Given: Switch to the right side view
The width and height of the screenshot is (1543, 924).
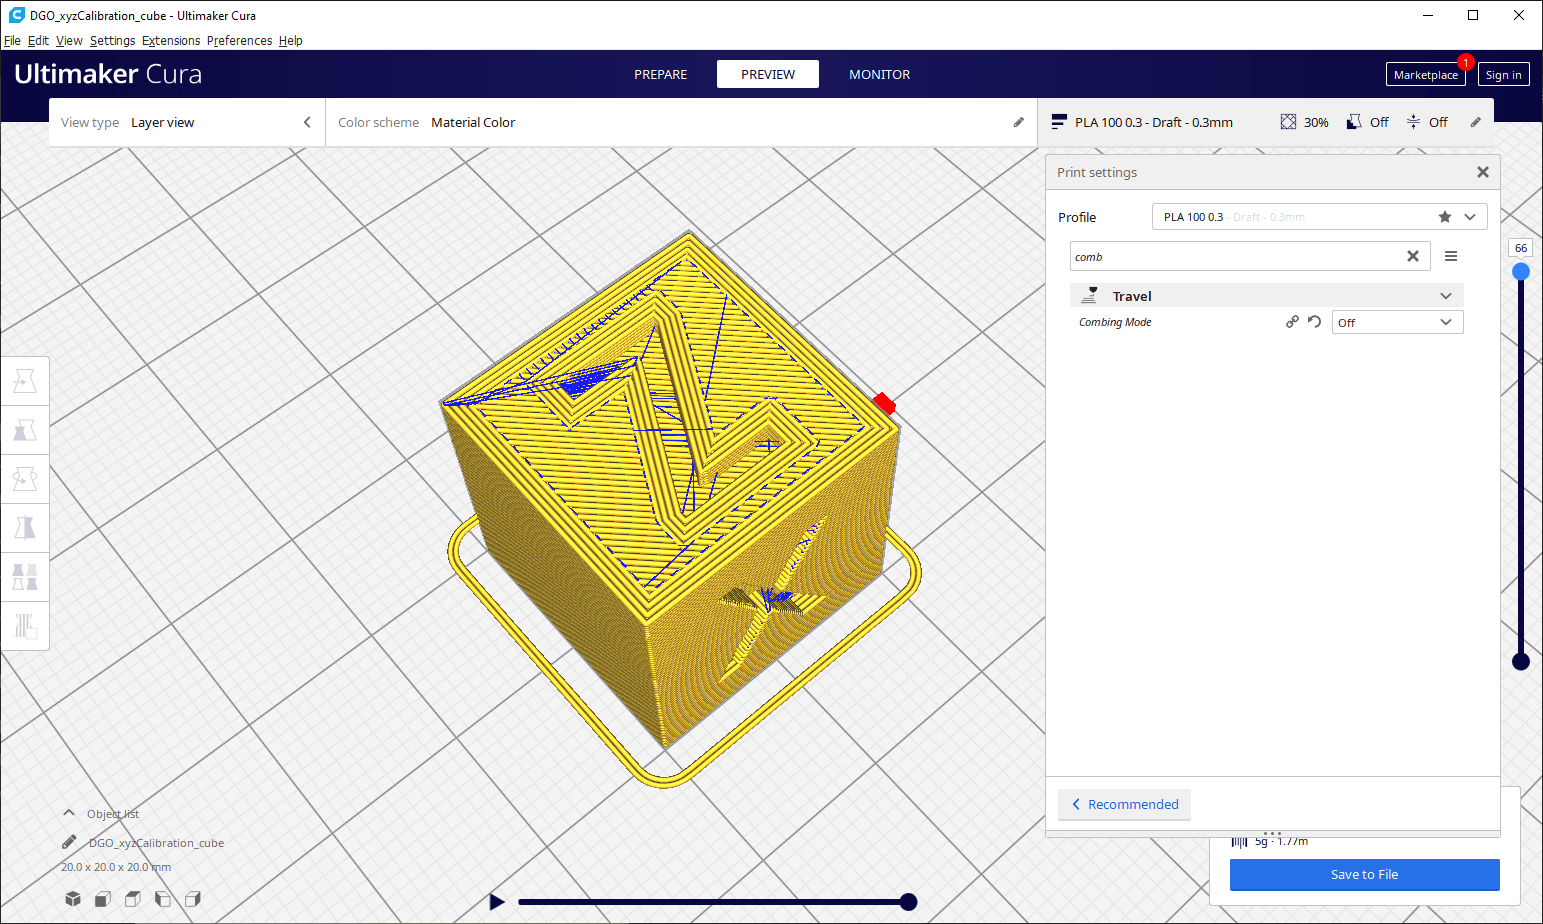Looking at the screenshot, I should click(193, 899).
